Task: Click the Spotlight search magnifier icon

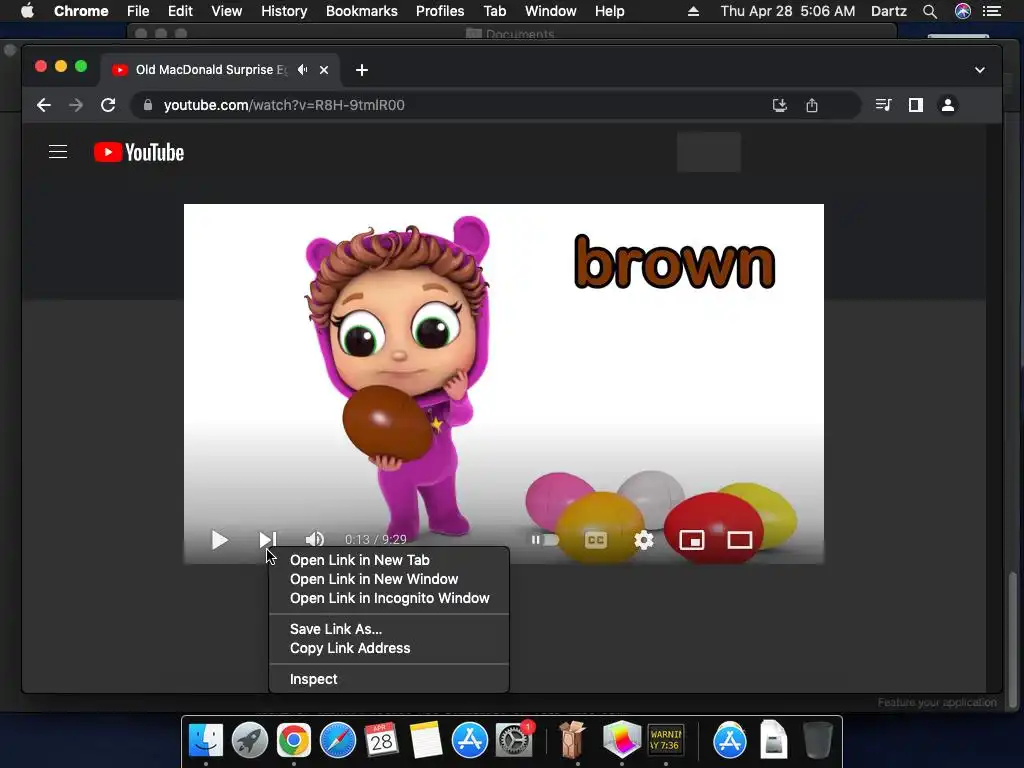Action: [x=930, y=11]
